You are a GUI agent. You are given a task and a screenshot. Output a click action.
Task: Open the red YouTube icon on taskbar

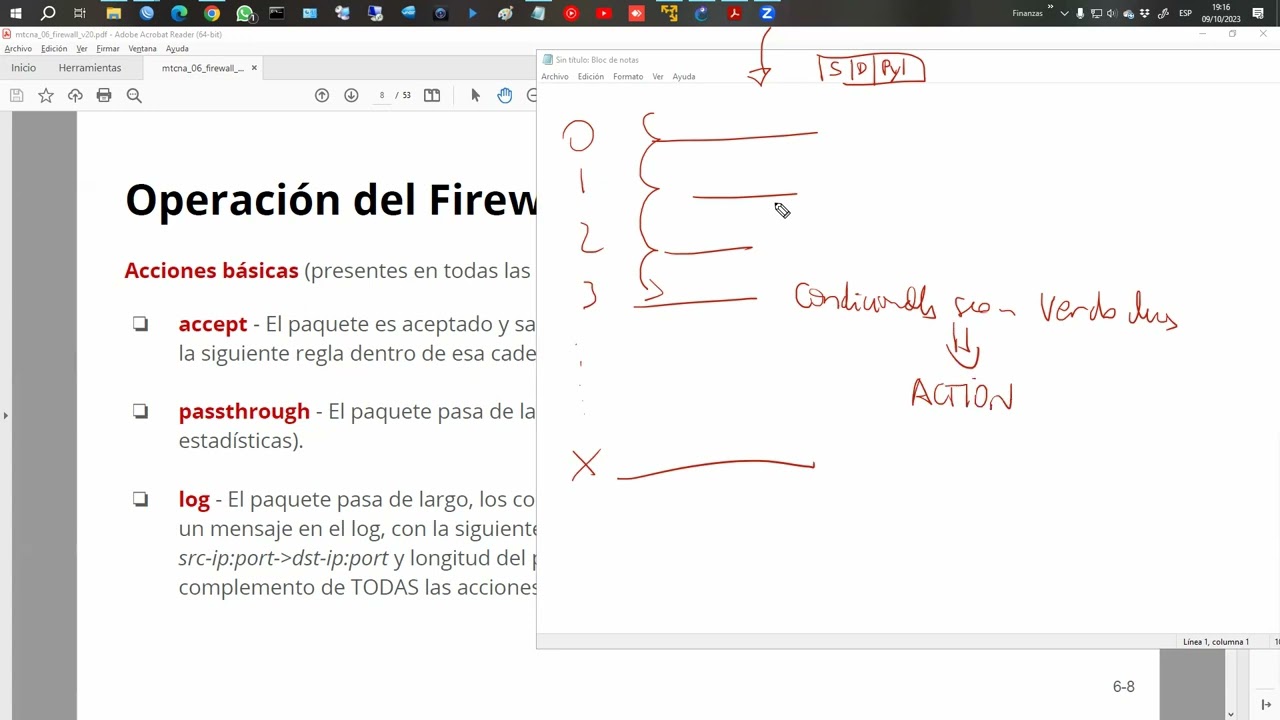[603, 13]
